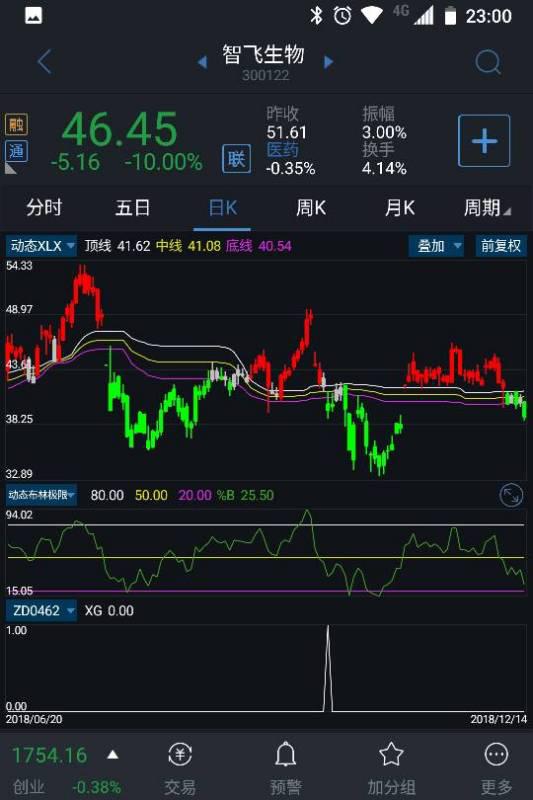The image size is (533, 800).
Task: Add stock to watchlist with plus button
Action: pyautogui.click(x=484, y=141)
